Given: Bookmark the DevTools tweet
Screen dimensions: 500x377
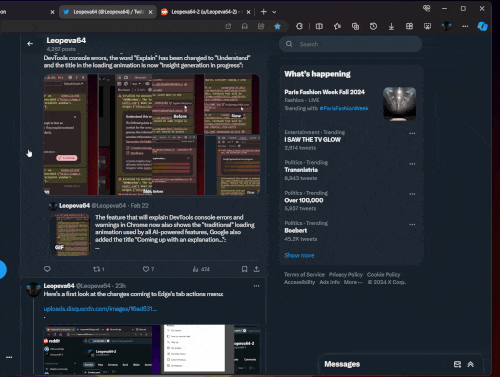Looking at the screenshot, I should (x=244, y=269).
